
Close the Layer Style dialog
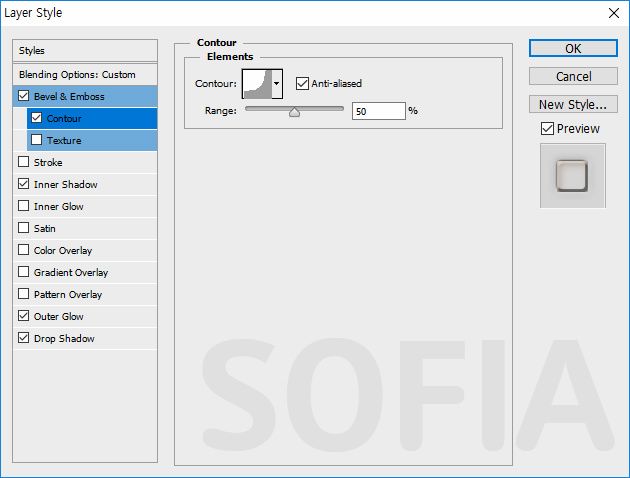[x=614, y=13]
